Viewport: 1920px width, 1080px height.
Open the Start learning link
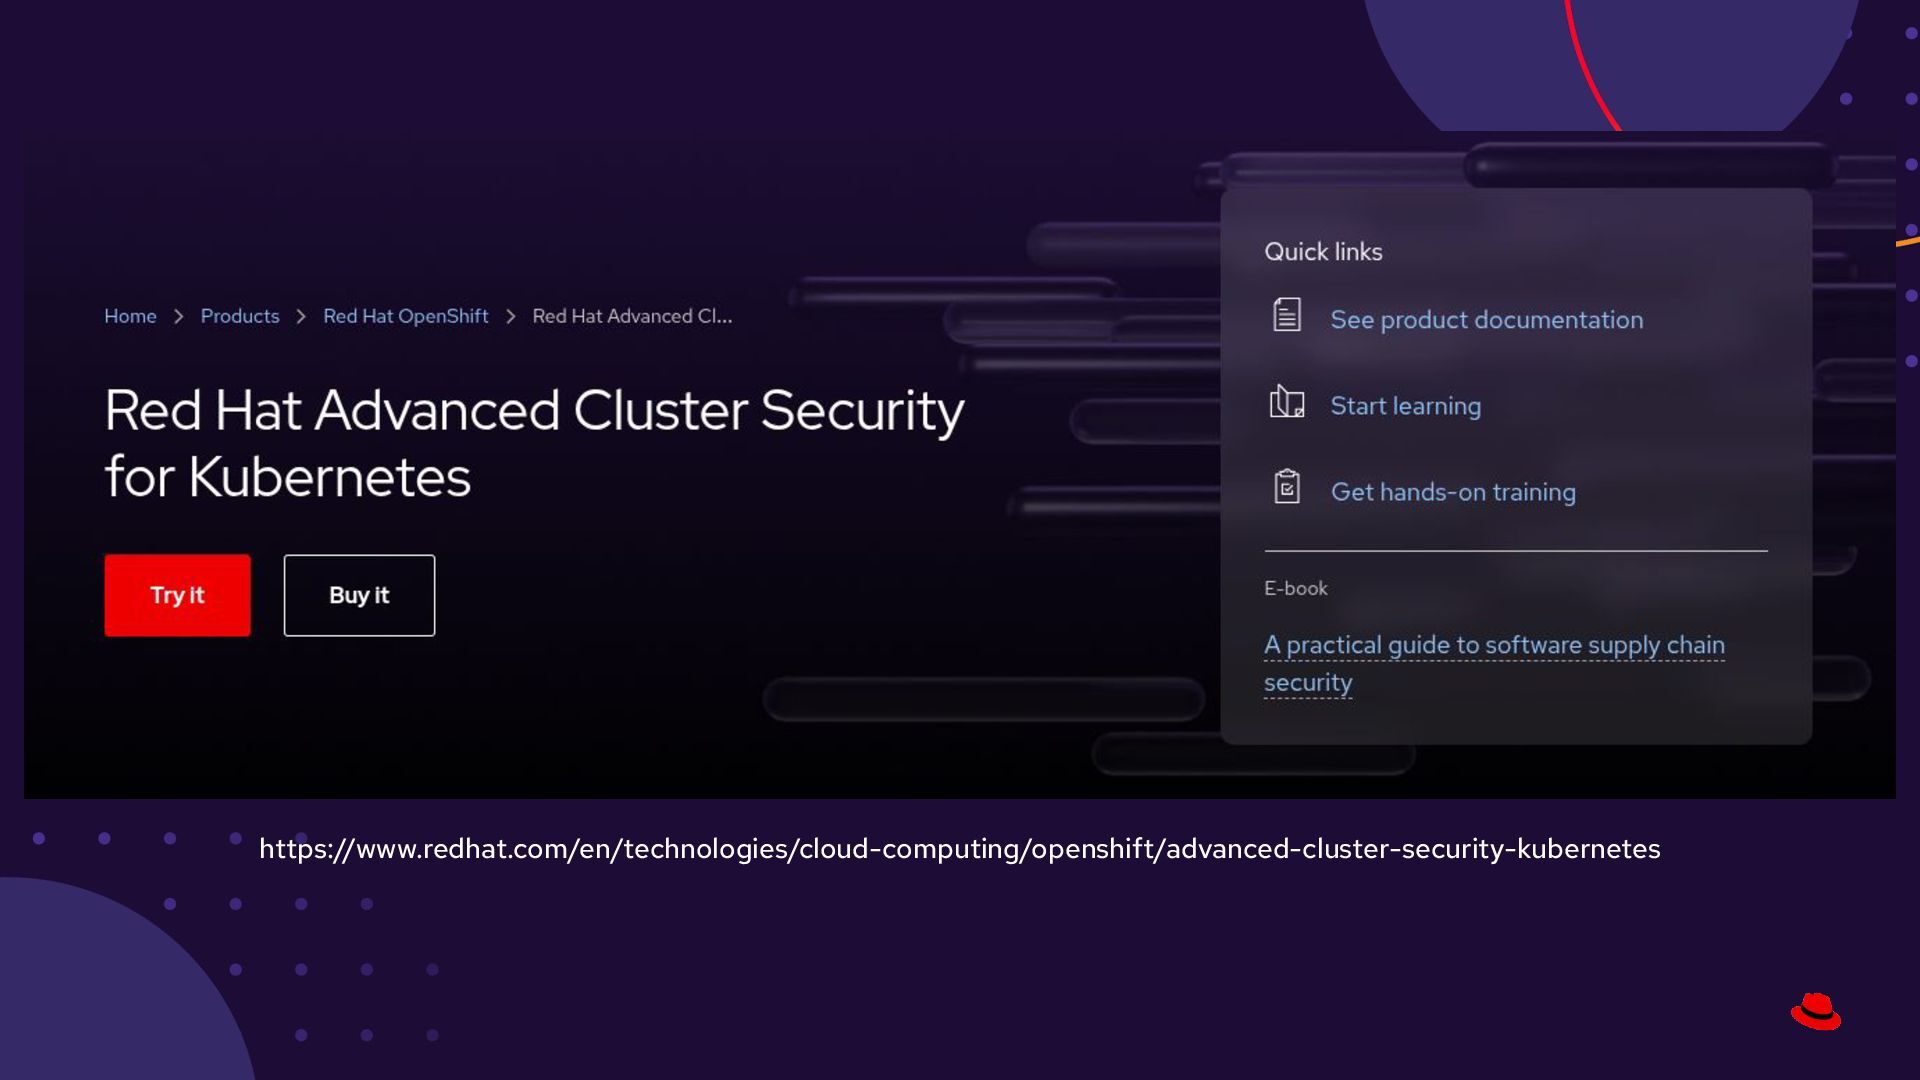point(1405,406)
